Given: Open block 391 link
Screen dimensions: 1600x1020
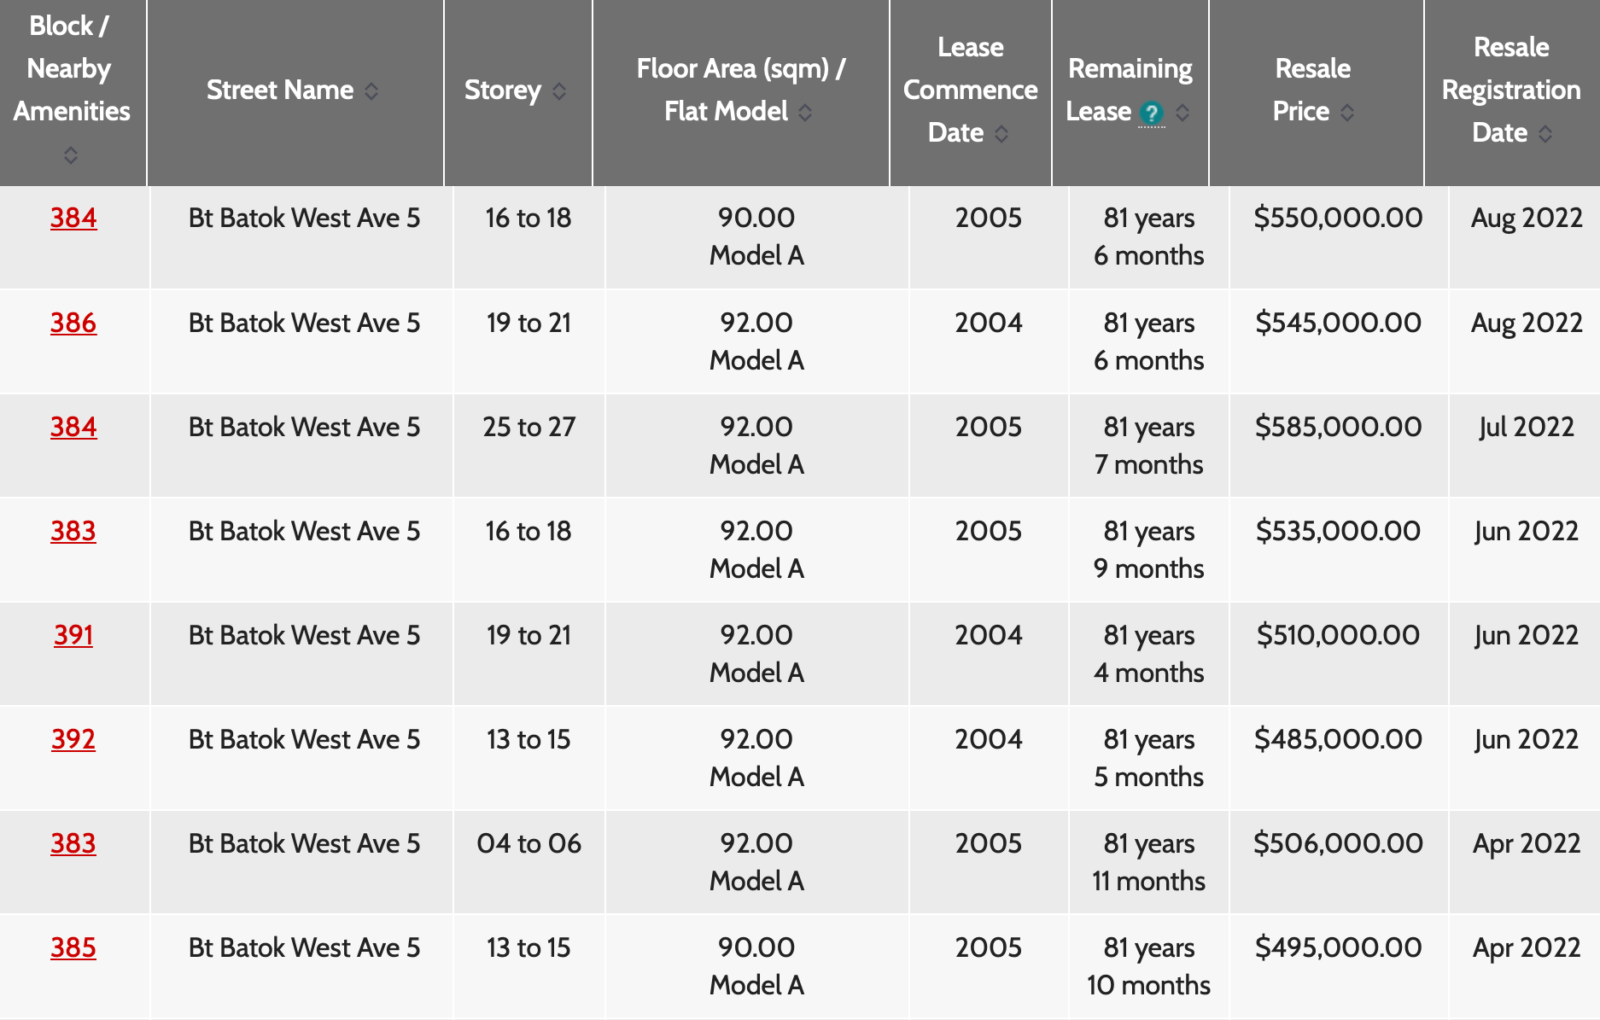Looking at the screenshot, I should [x=74, y=635].
